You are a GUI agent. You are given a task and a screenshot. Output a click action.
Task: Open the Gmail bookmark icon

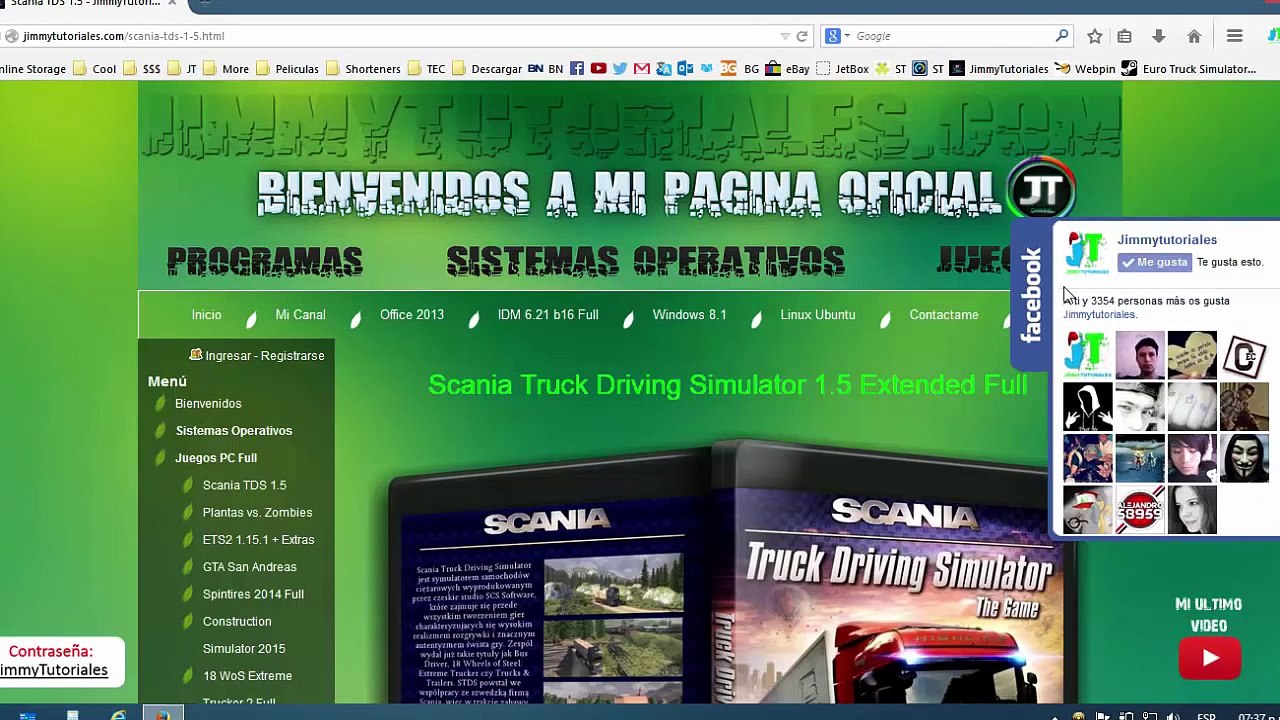pos(642,68)
